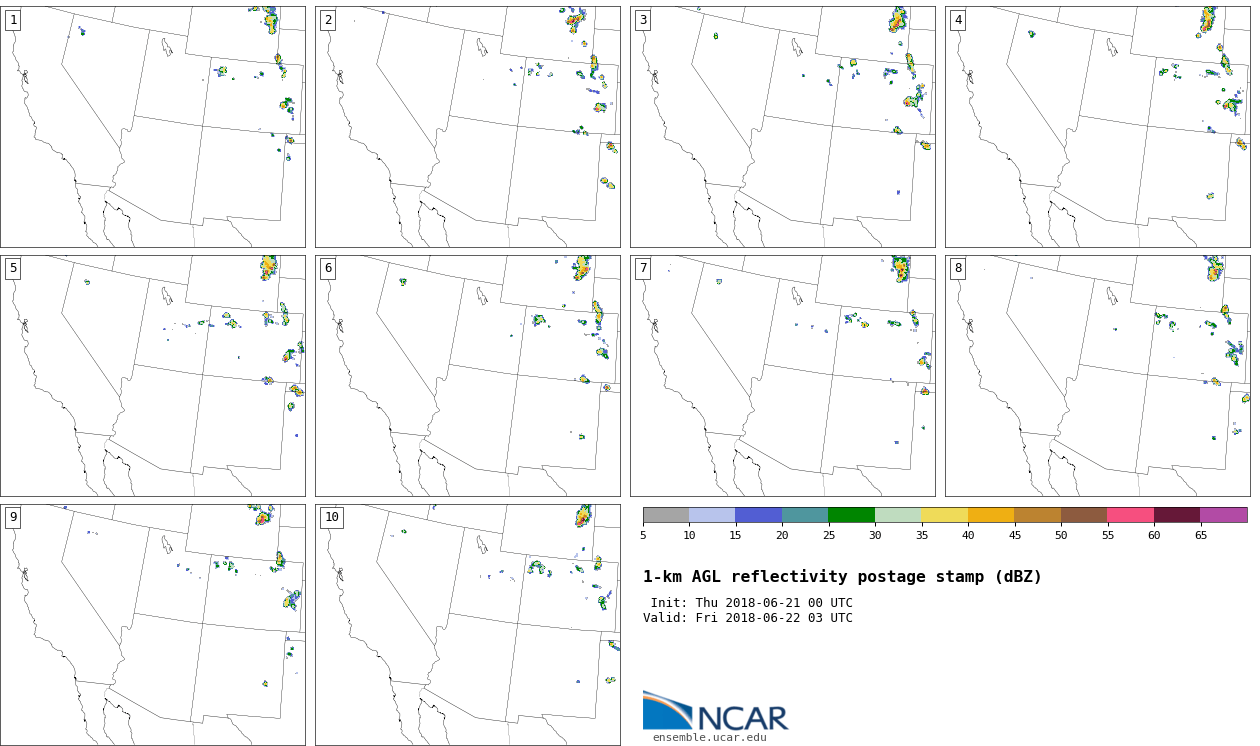Open ensemble member 2 map panel
The image size is (1260, 746).
click(x=468, y=127)
